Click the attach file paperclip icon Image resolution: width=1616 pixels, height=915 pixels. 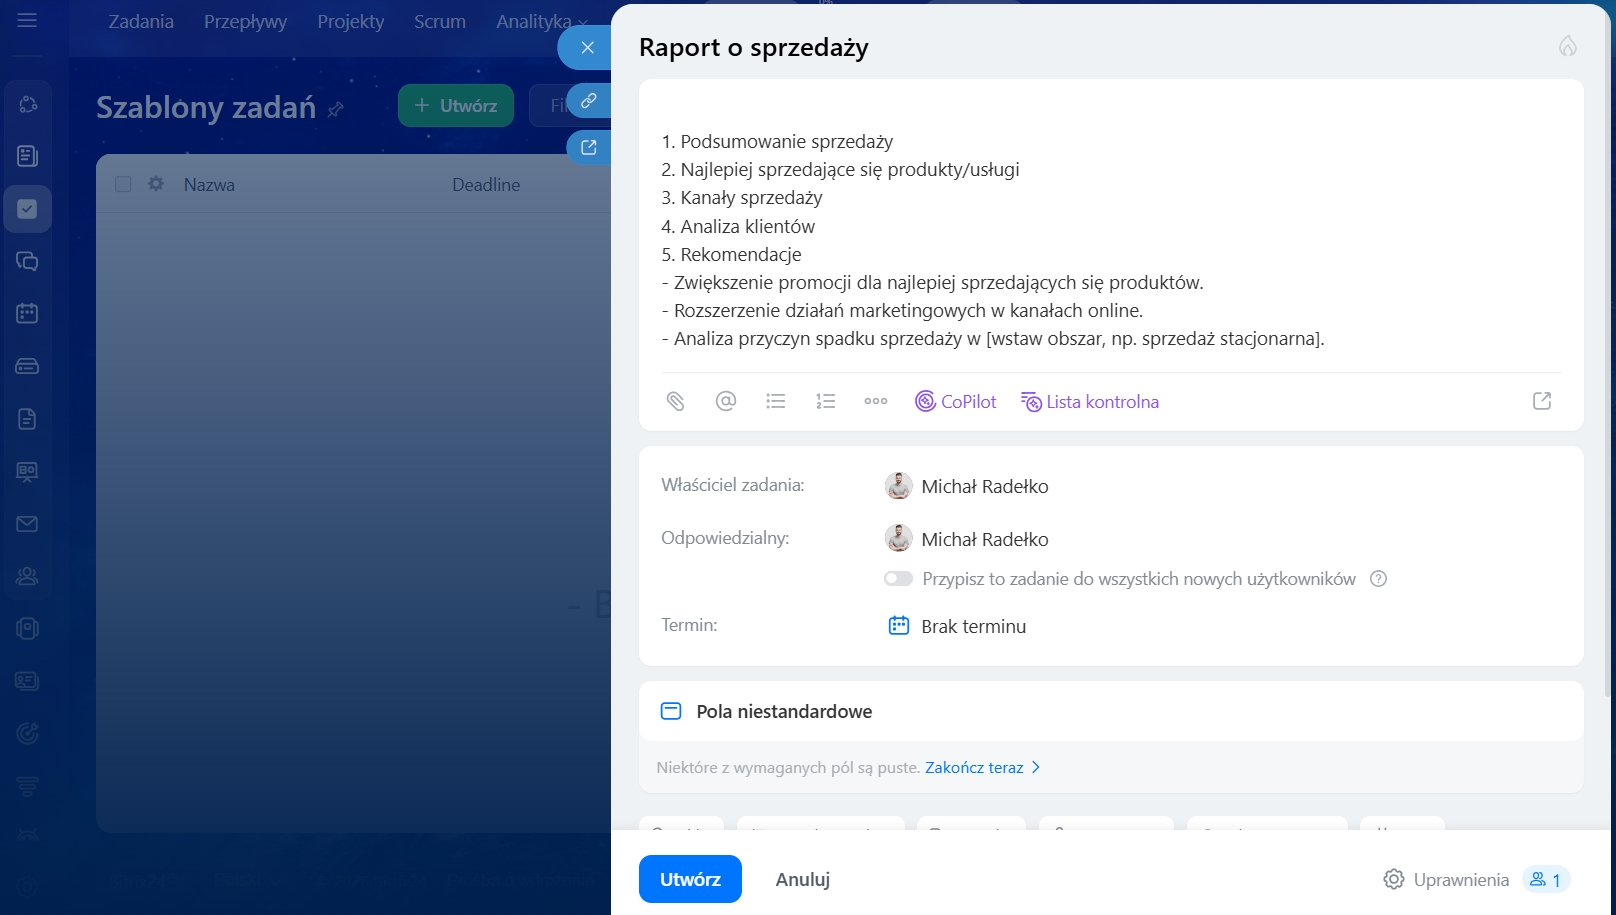tap(676, 401)
